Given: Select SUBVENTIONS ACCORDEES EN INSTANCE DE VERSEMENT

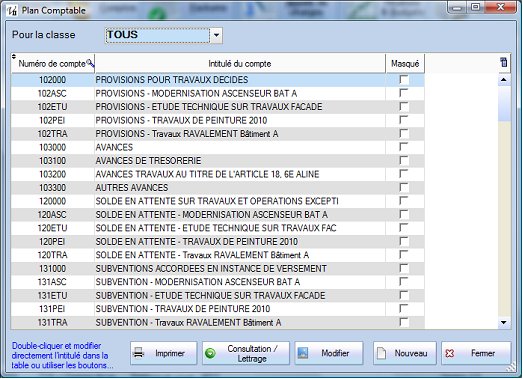Looking at the screenshot, I should [211, 268].
